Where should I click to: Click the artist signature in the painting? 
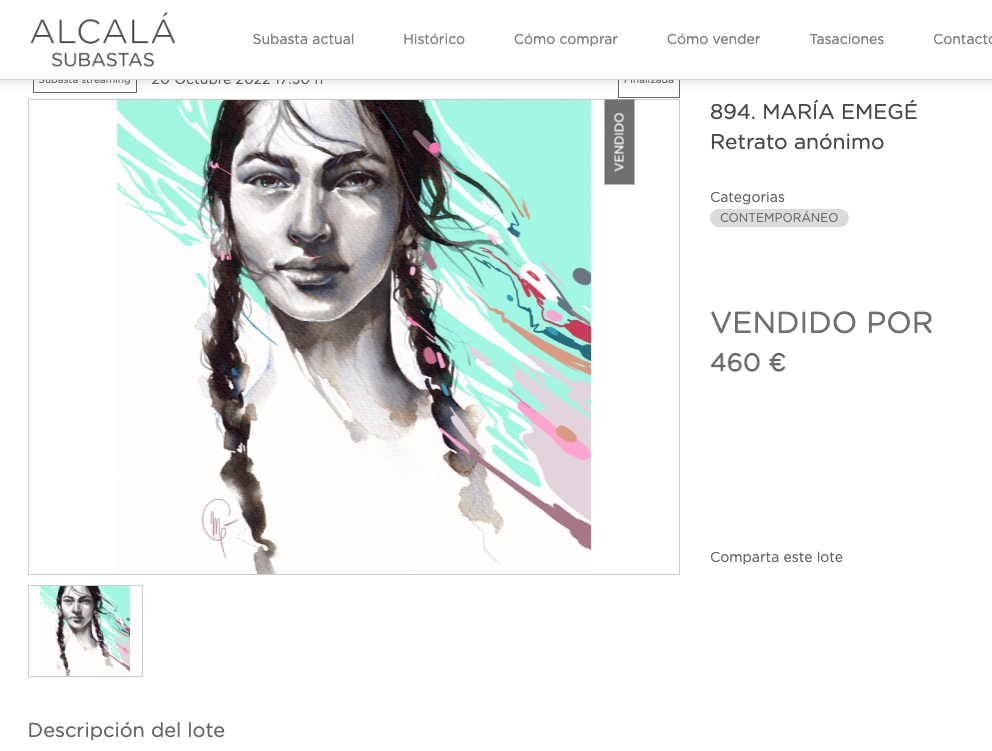(217, 525)
